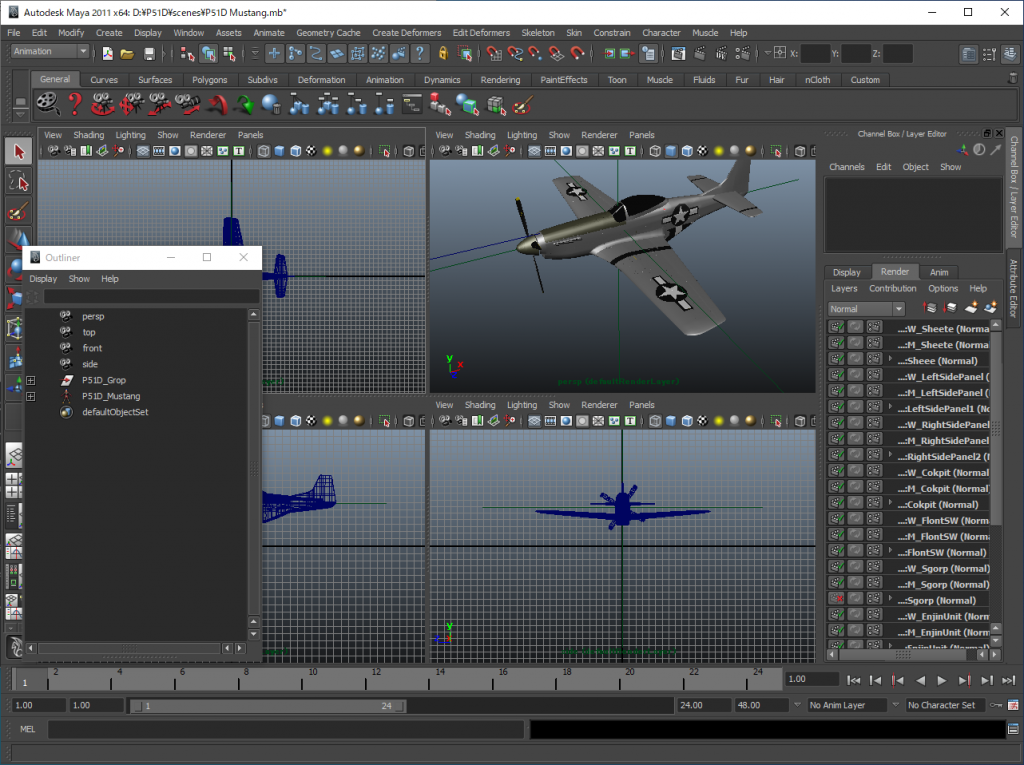
Task: Click the New Scene icon
Action: [108, 54]
